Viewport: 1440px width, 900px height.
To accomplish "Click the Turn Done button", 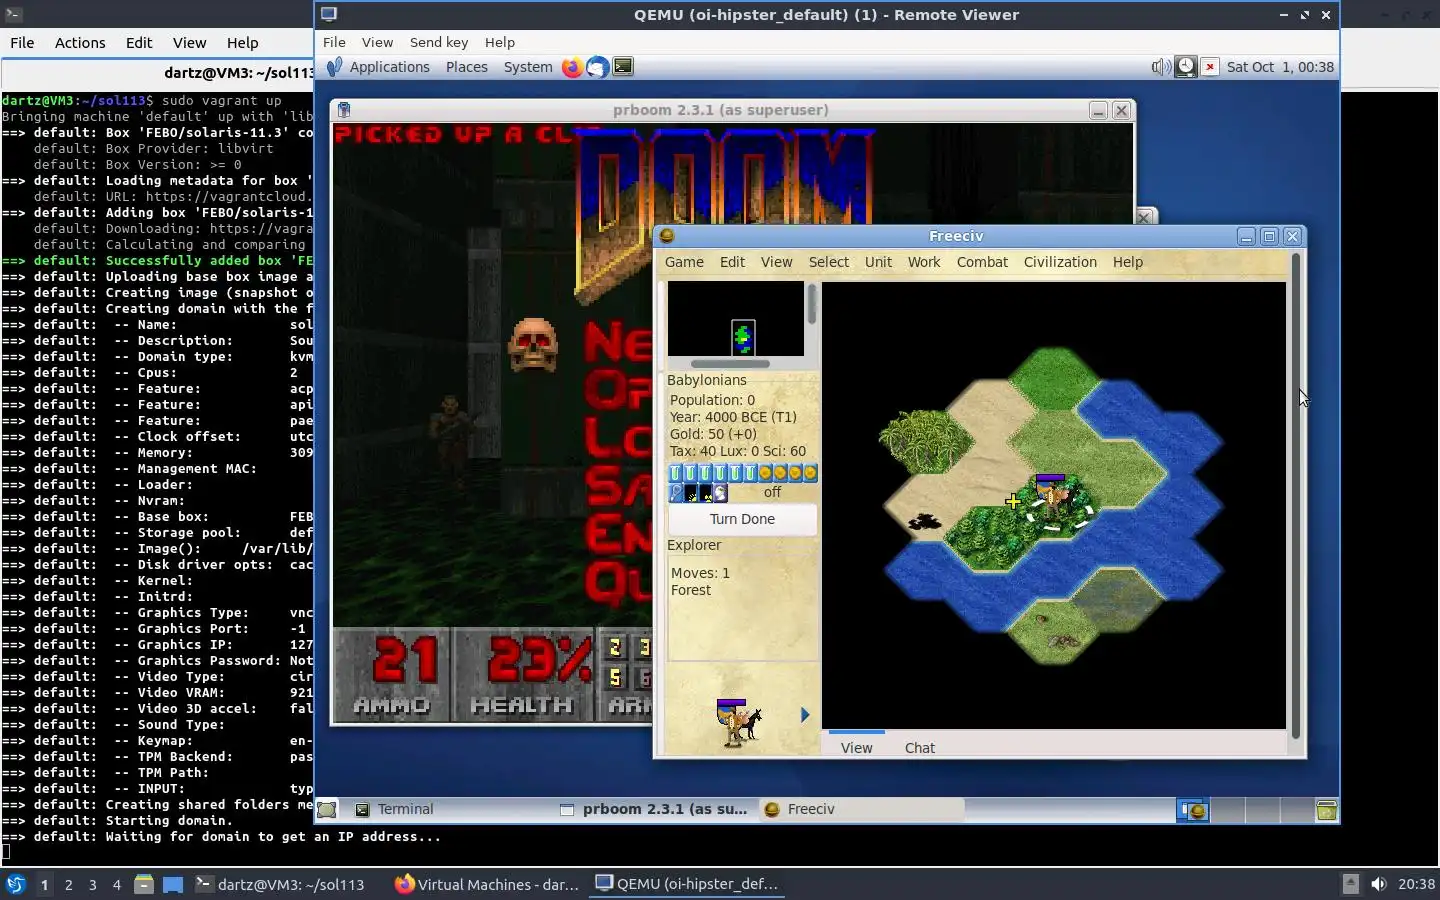I will [742, 519].
